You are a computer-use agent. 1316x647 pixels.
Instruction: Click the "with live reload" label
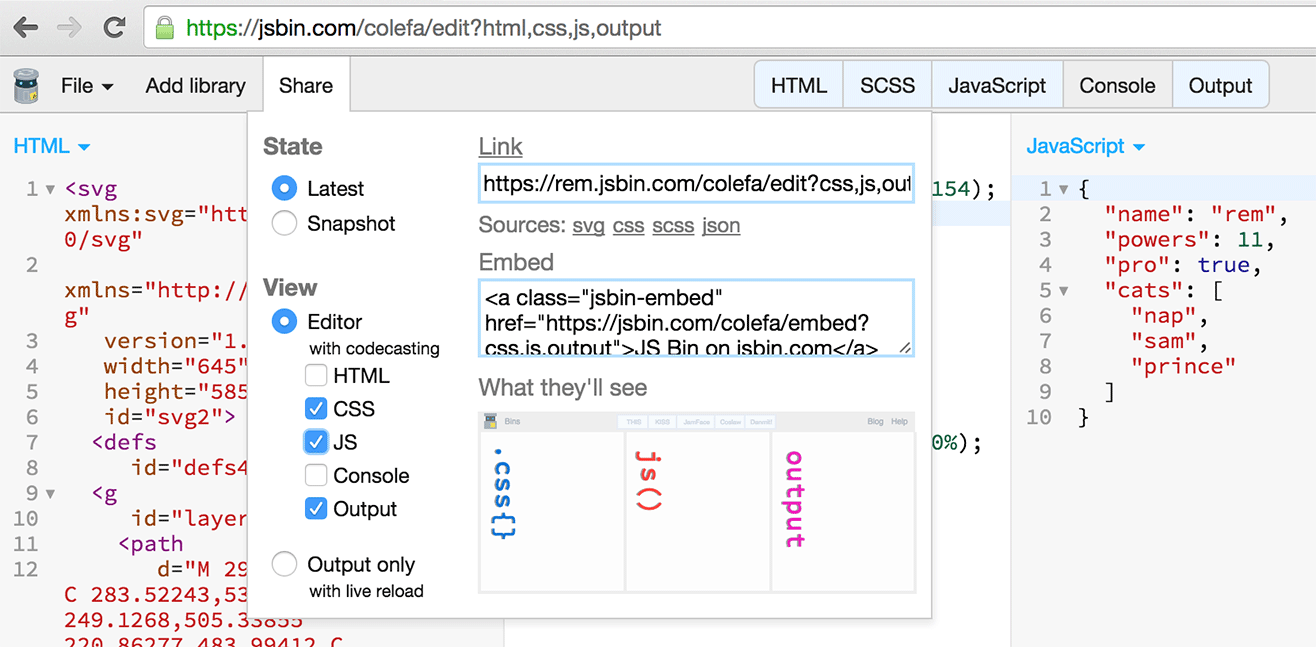pos(366,591)
